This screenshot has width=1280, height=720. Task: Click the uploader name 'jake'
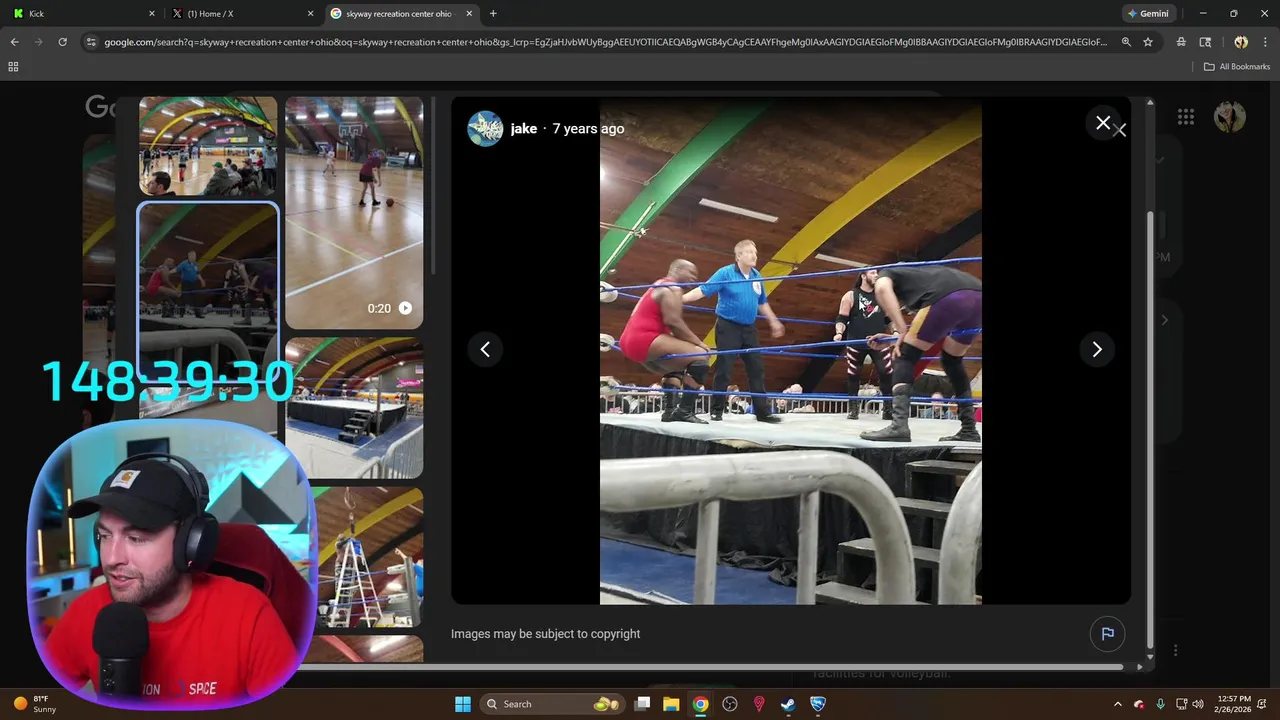coord(524,129)
